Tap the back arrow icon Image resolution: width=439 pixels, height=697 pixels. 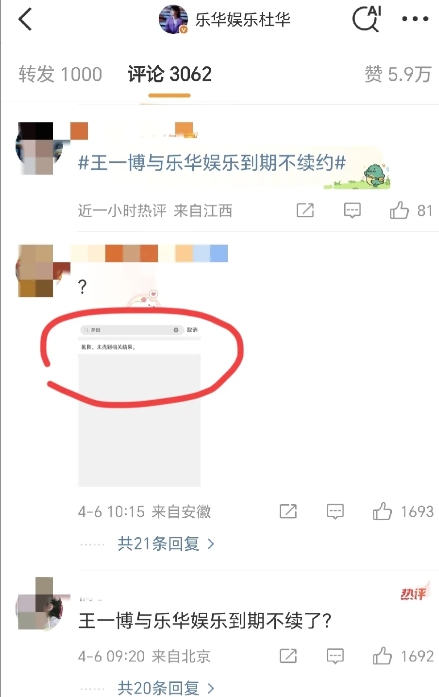(x=25, y=20)
